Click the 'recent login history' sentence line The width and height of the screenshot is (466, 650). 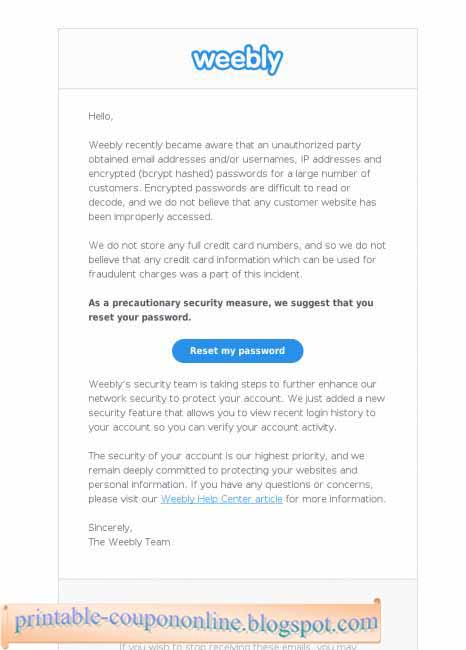tap(232, 413)
